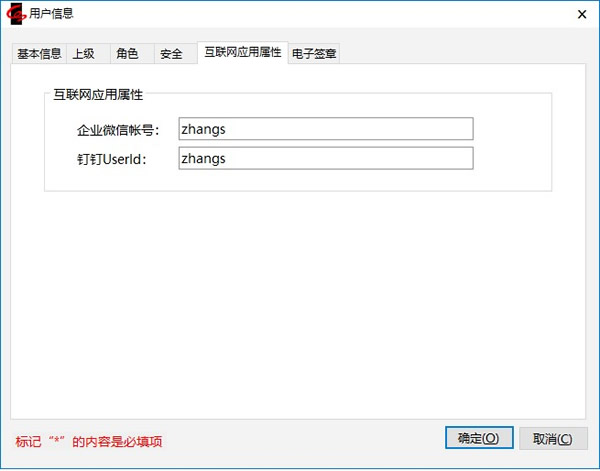The image size is (600, 471).
Task: Select the 互联网应用属性 tab
Action: tap(242, 52)
